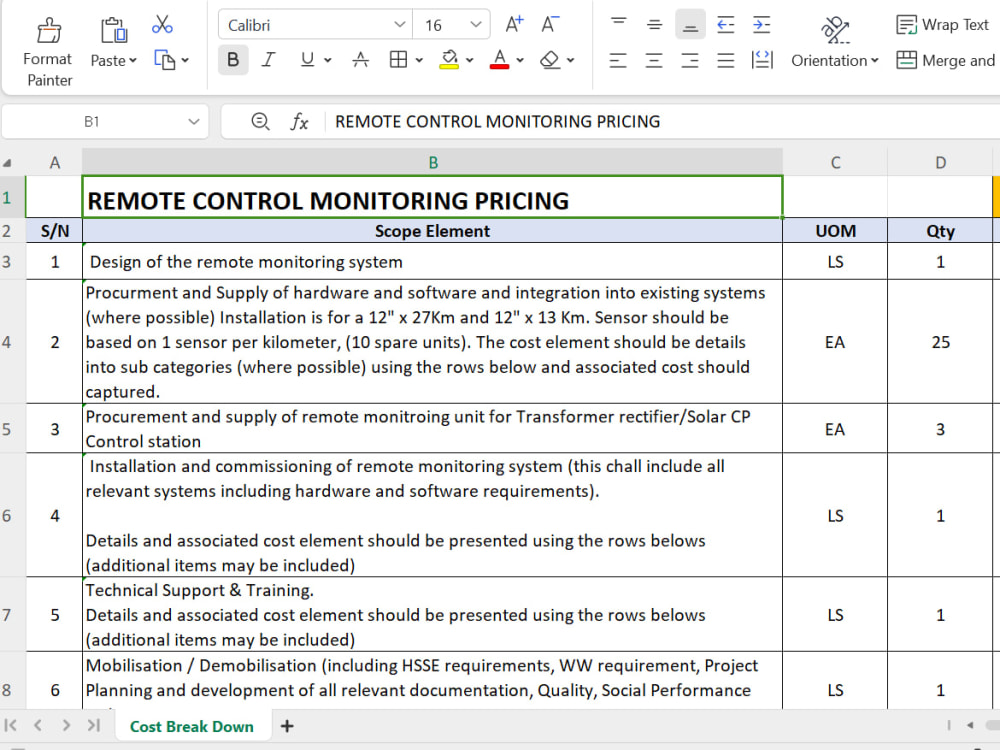Add a new sheet with plus button
The height and width of the screenshot is (750, 1000).
tap(287, 726)
